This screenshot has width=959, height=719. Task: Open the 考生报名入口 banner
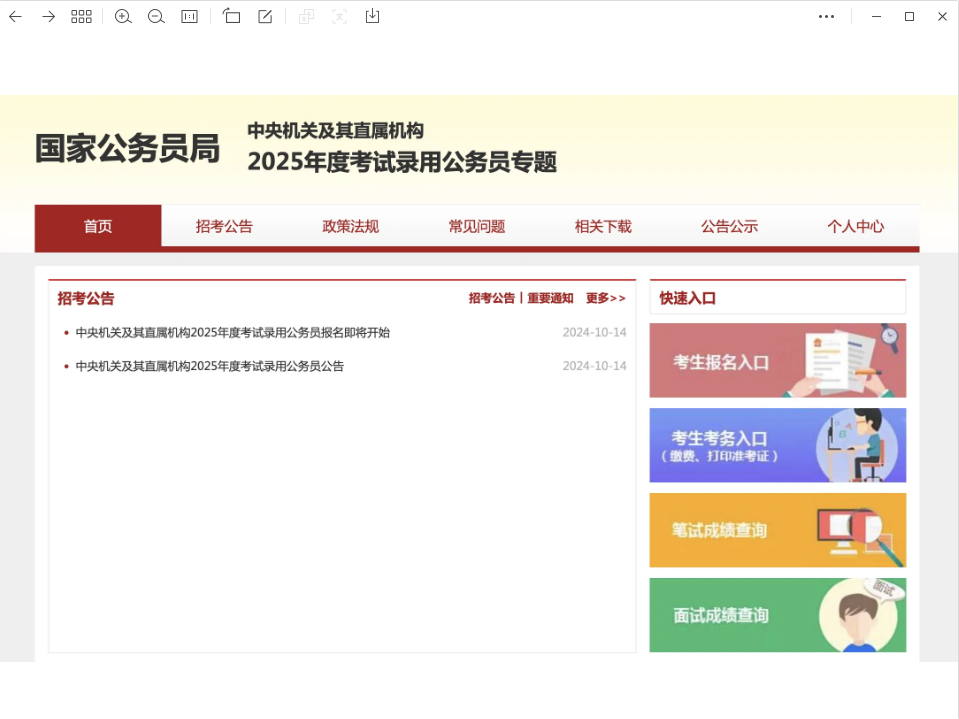(x=777, y=361)
